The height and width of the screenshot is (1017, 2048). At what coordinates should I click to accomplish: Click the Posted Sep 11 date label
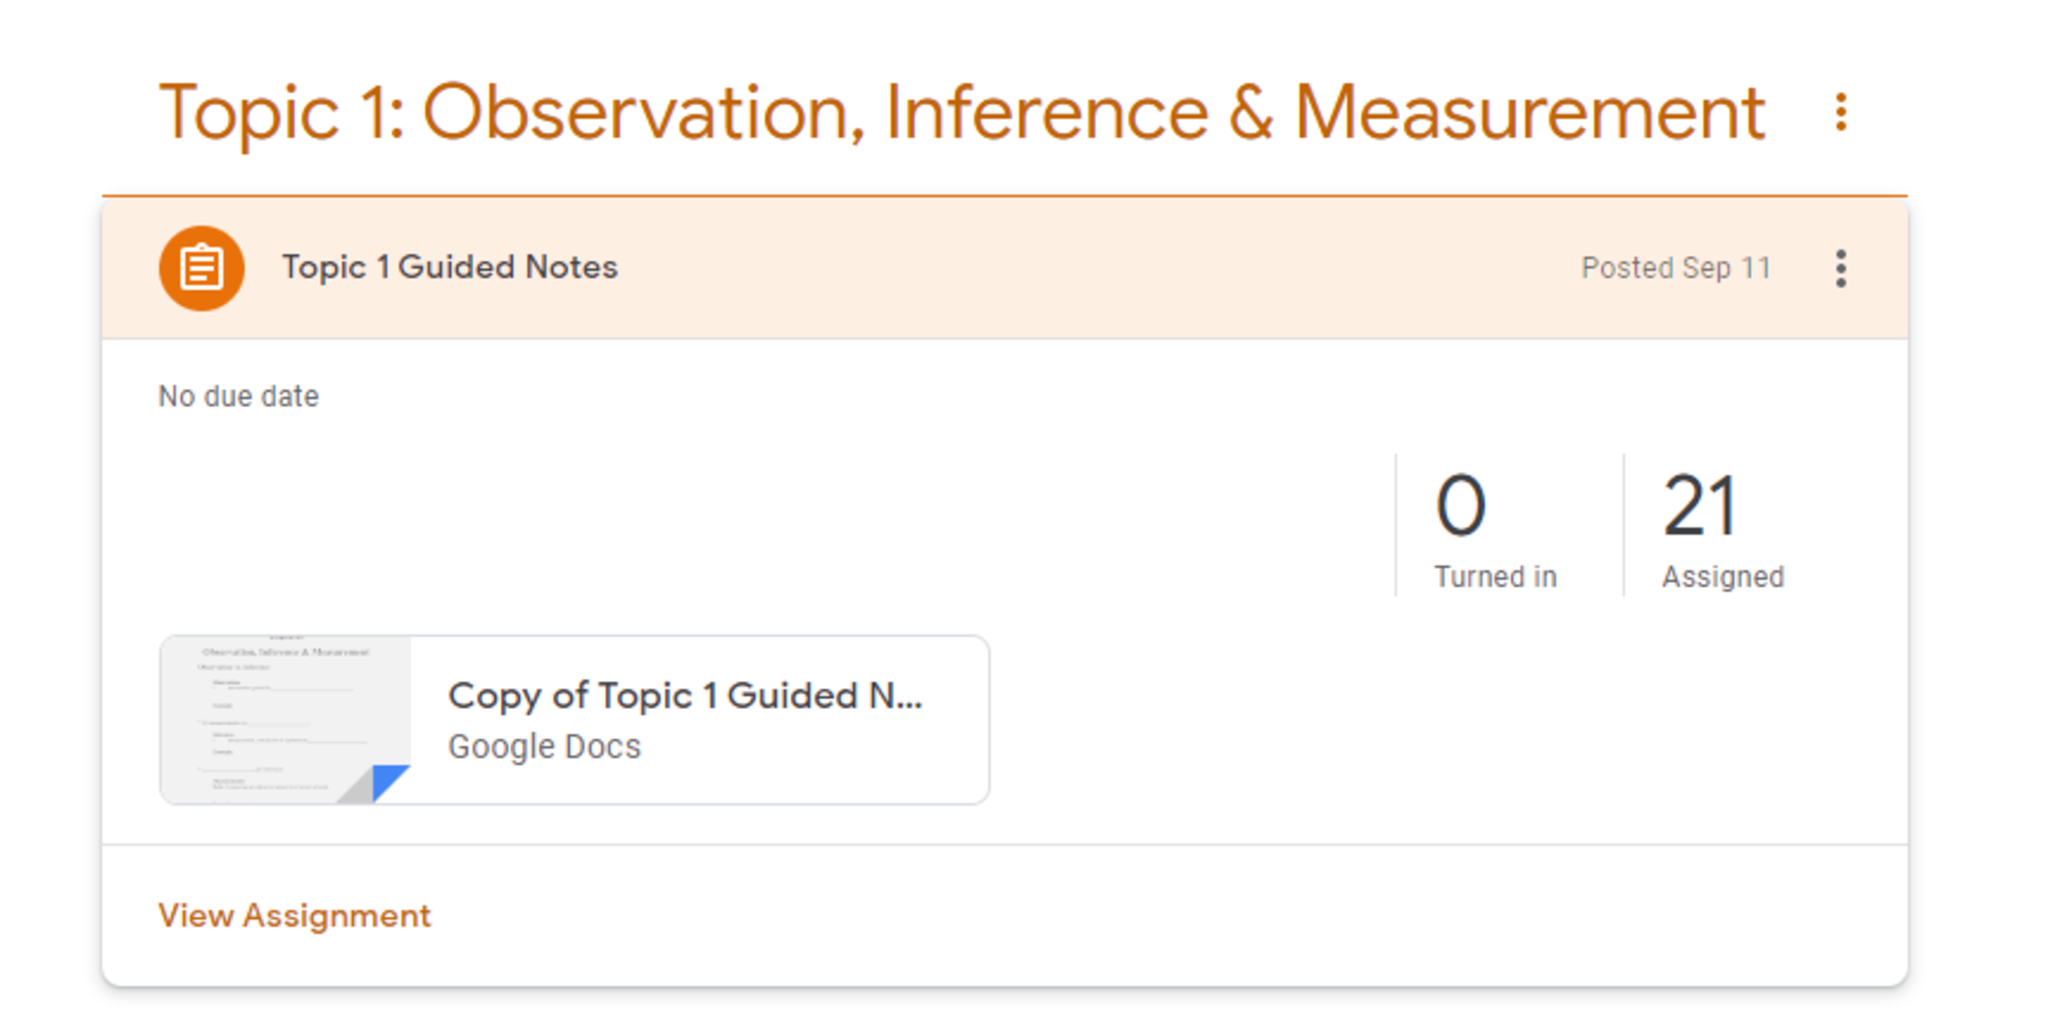1675,268
